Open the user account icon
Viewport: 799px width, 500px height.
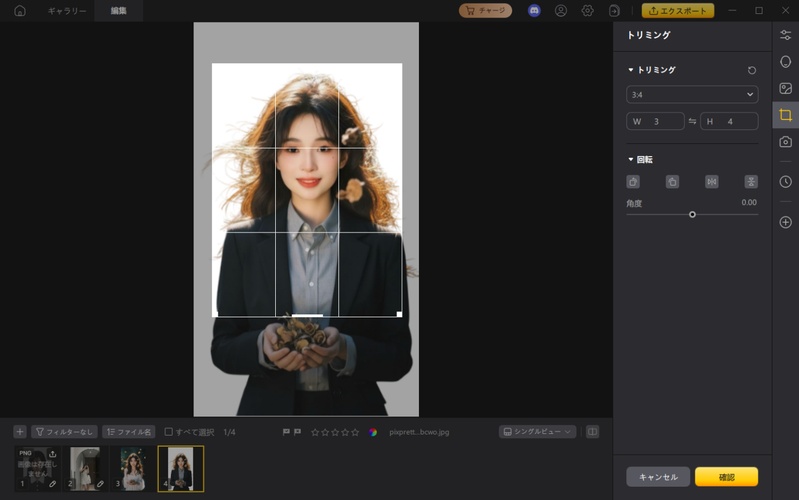click(x=561, y=11)
